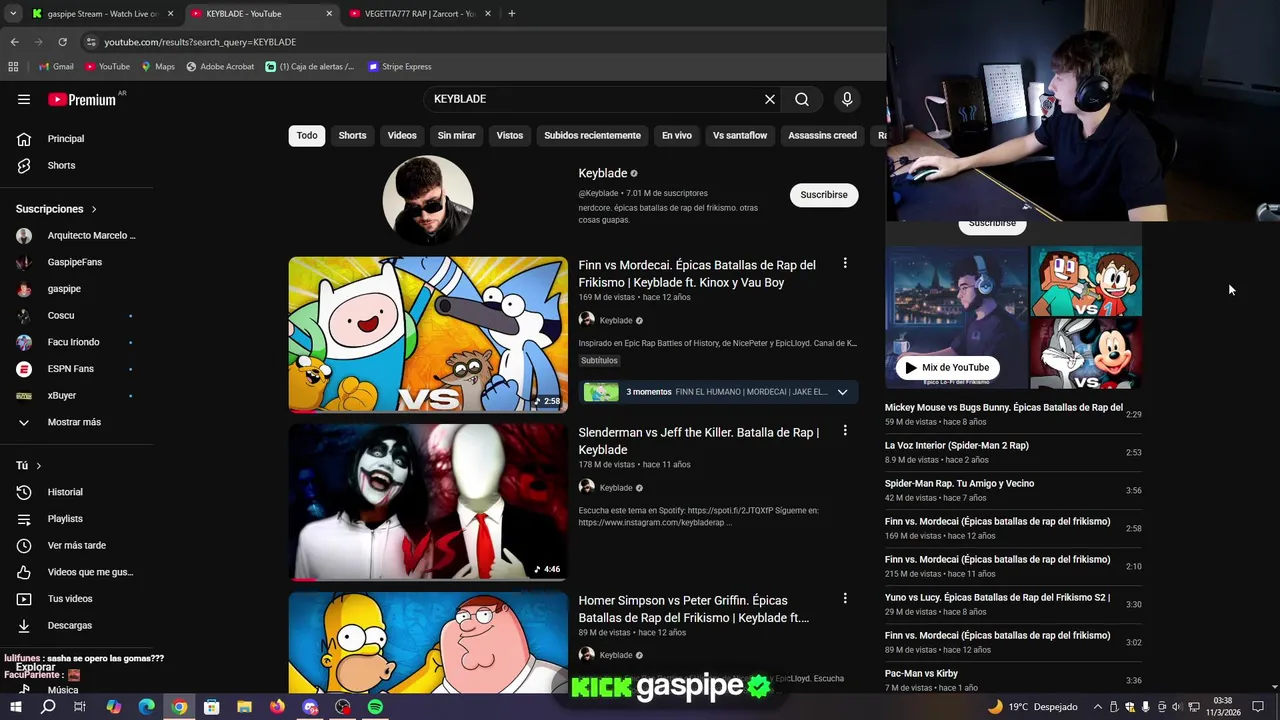The width and height of the screenshot is (1280, 720).
Task: Select the Subidos recientemente filter chip
Action: (x=592, y=135)
